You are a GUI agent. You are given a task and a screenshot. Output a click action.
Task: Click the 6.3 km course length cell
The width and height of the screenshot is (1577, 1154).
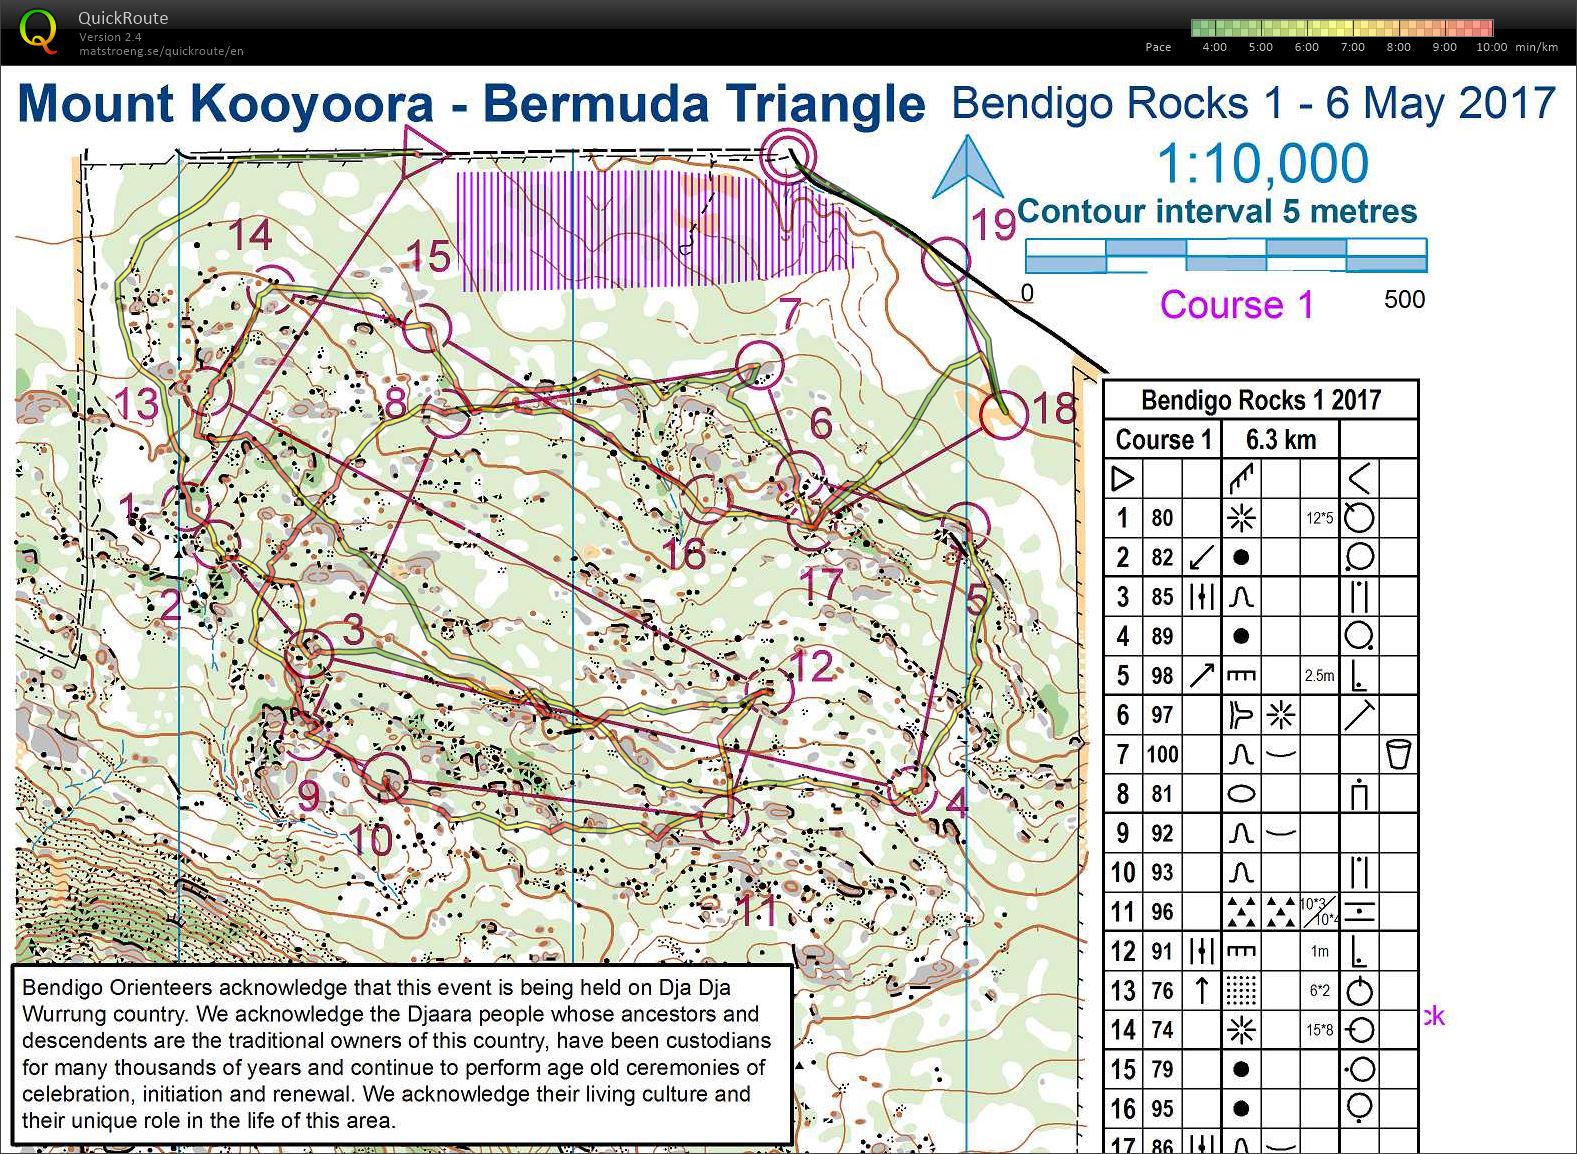pyautogui.click(x=1280, y=439)
